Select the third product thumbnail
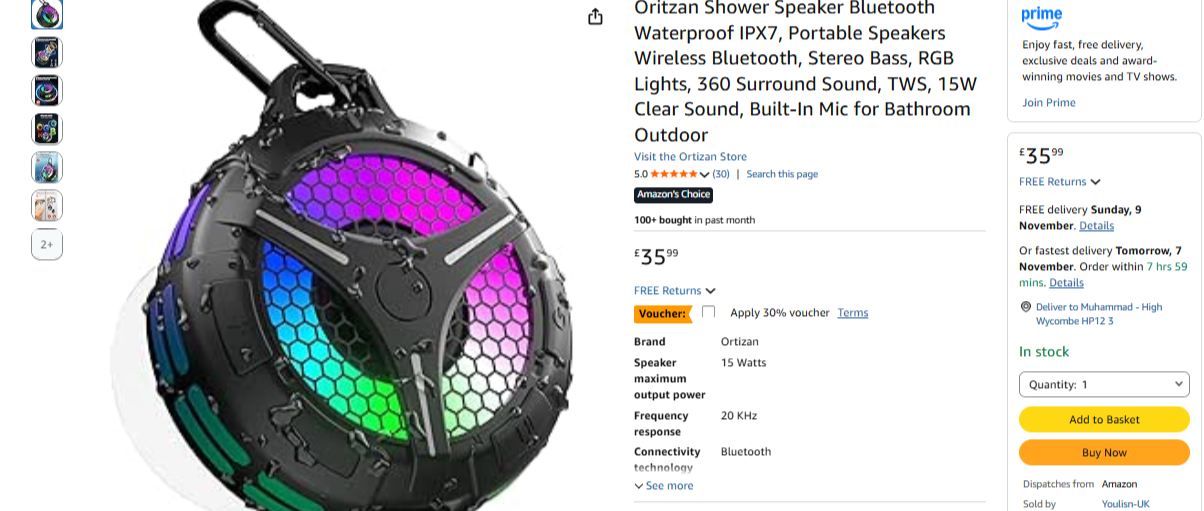 [x=47, y=91]
